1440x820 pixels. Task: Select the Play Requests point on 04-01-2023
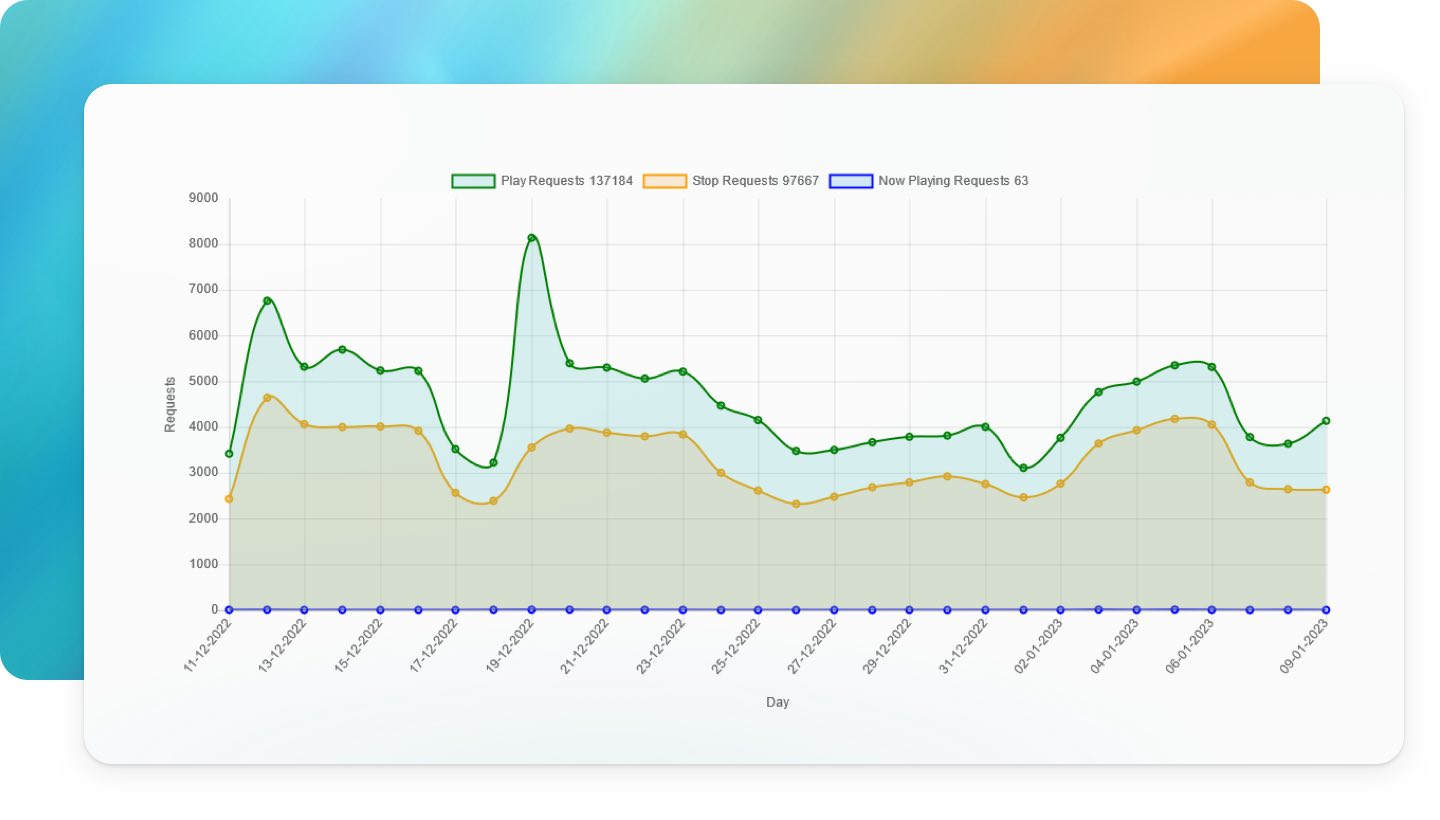pos(1137,382)
